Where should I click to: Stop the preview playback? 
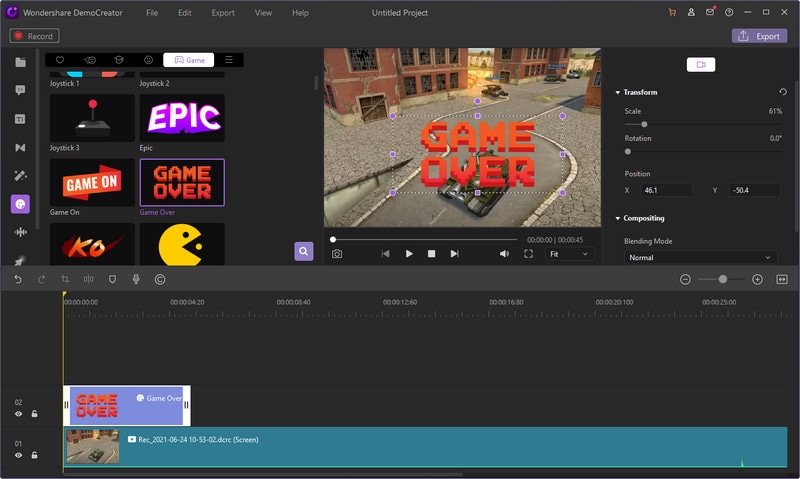[431, 254]
